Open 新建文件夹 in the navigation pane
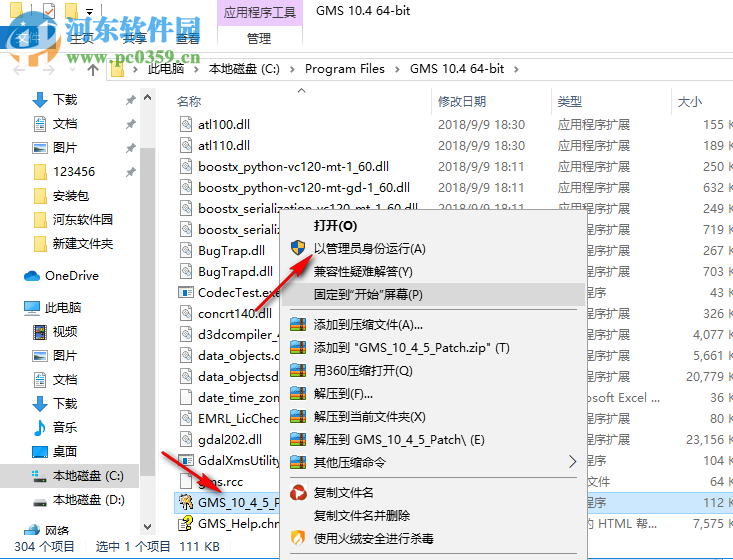Viewport: 733px width, 560px height. point(82,244)
